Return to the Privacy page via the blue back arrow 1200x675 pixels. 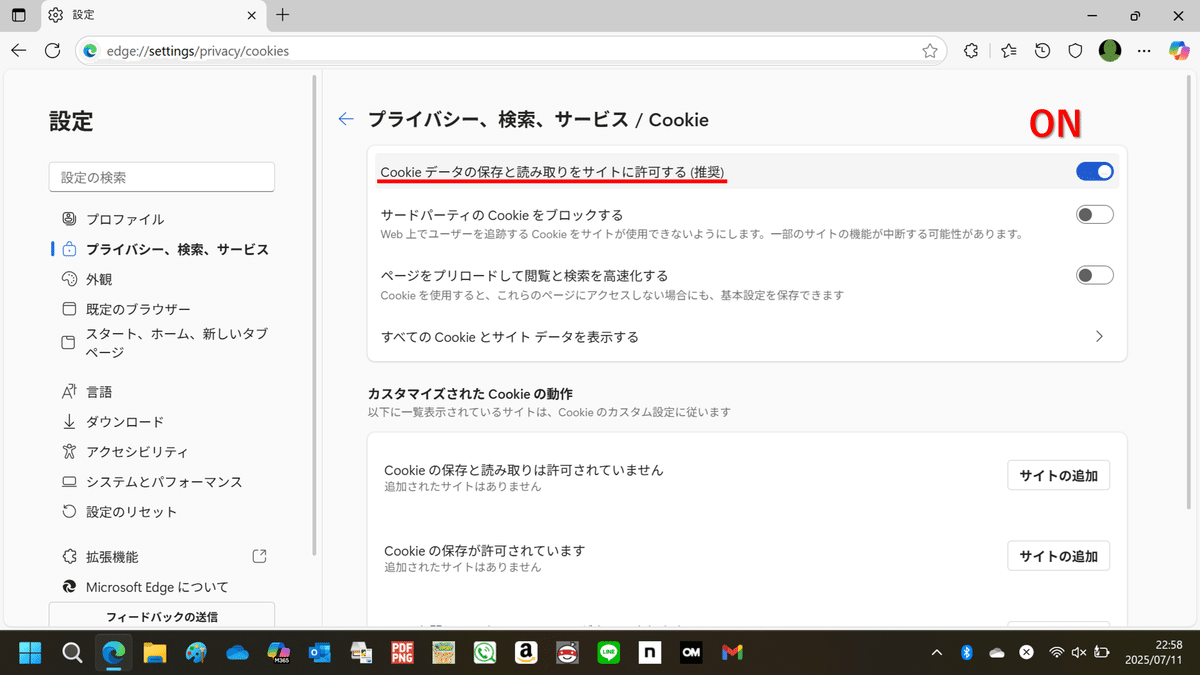point(346,119)
